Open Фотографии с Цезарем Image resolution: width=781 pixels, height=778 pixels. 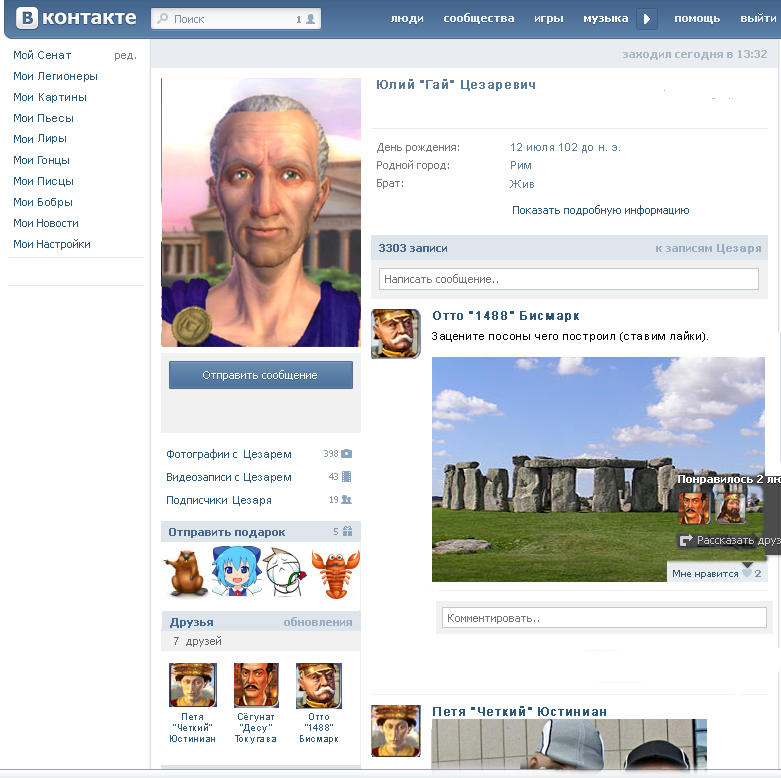pyautogui.click(x=229, y=454)
